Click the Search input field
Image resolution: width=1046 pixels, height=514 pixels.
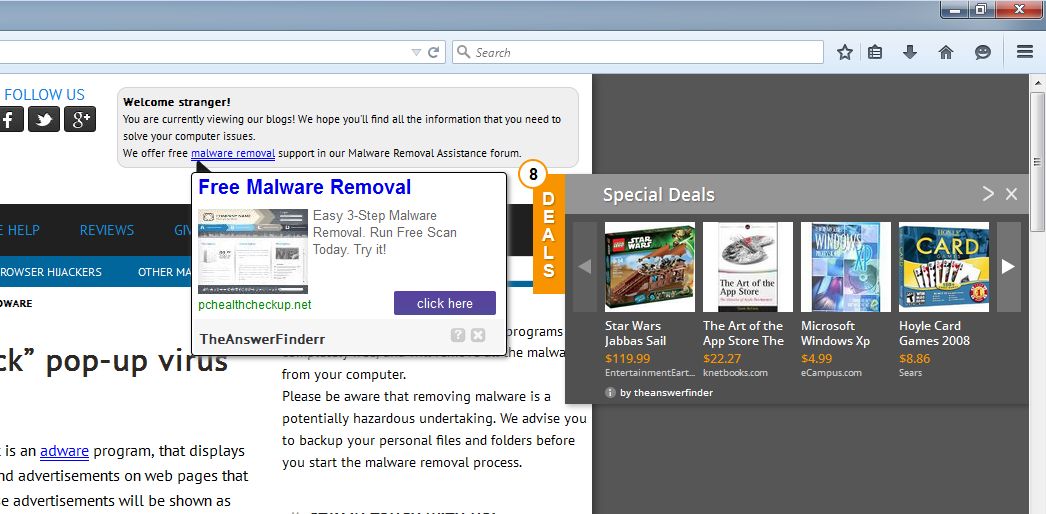(x=638, y=52)
